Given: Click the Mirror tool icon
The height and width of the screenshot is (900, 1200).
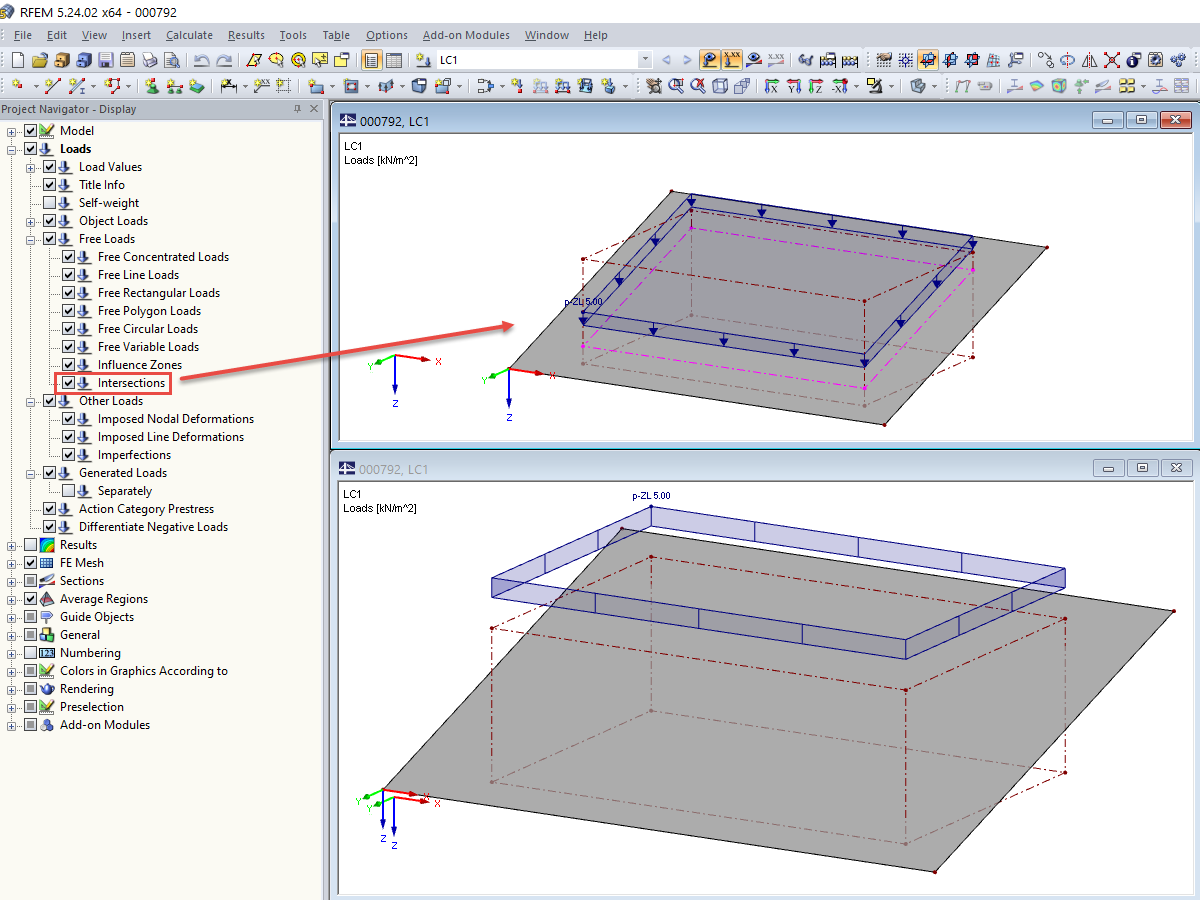Looking at the screenshot, I should click(1090, 60).
